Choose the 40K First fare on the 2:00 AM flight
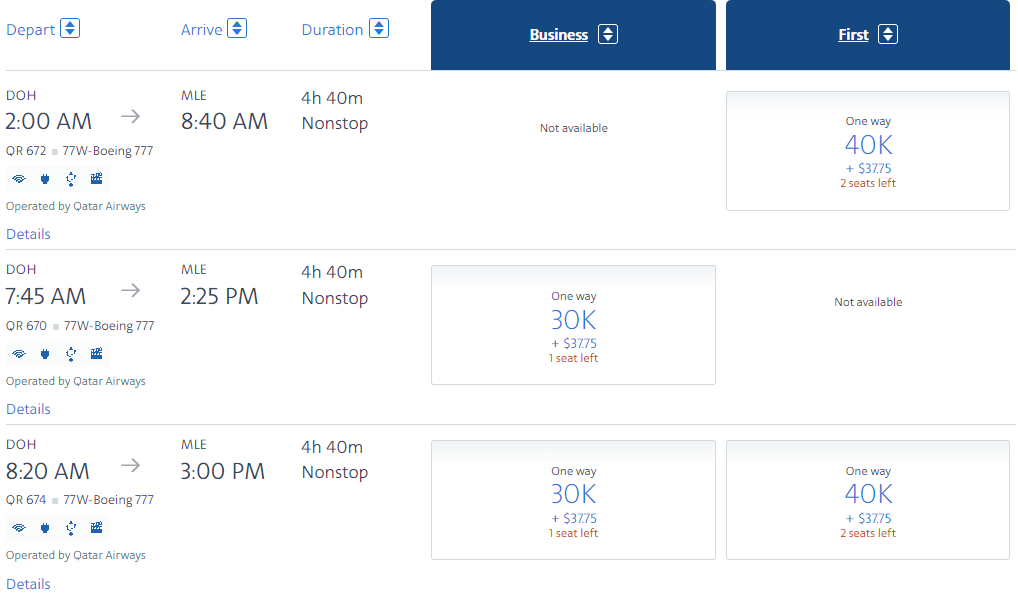The height and width of the screenshot is (596, 1018). pos(868,151)
